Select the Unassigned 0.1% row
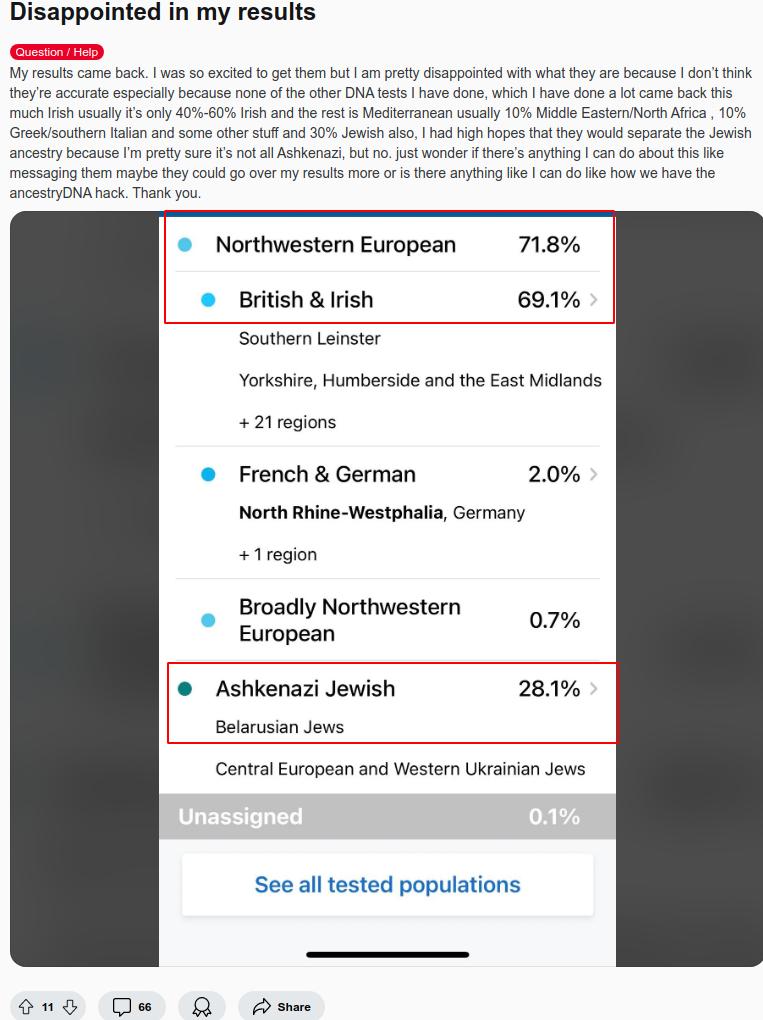 (x=387, y=817)
